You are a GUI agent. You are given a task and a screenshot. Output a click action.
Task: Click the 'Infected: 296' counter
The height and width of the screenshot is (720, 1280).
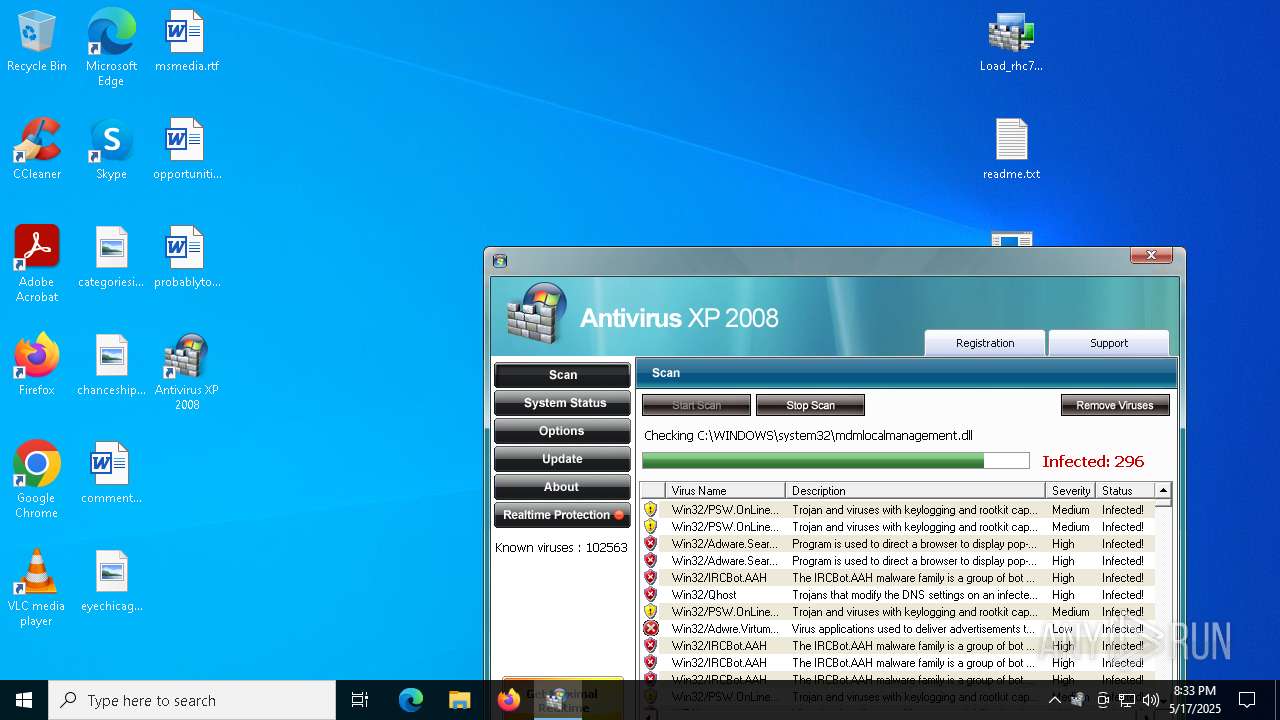1093,461
